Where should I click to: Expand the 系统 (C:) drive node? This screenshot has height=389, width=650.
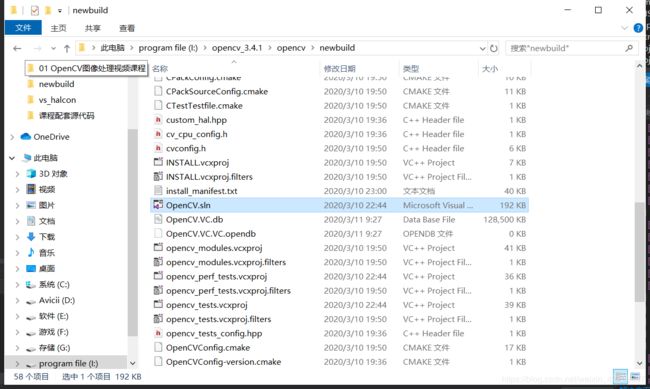pyautogui.click(x=17, y=284)
